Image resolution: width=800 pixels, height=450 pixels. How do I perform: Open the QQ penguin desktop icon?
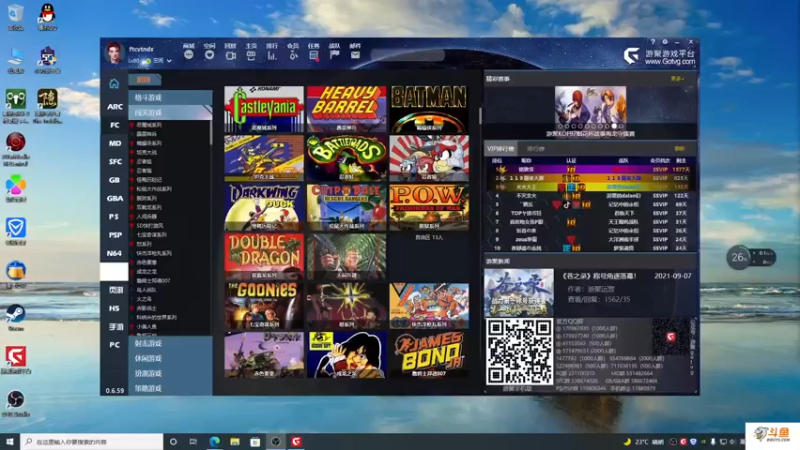pos(47,17)
